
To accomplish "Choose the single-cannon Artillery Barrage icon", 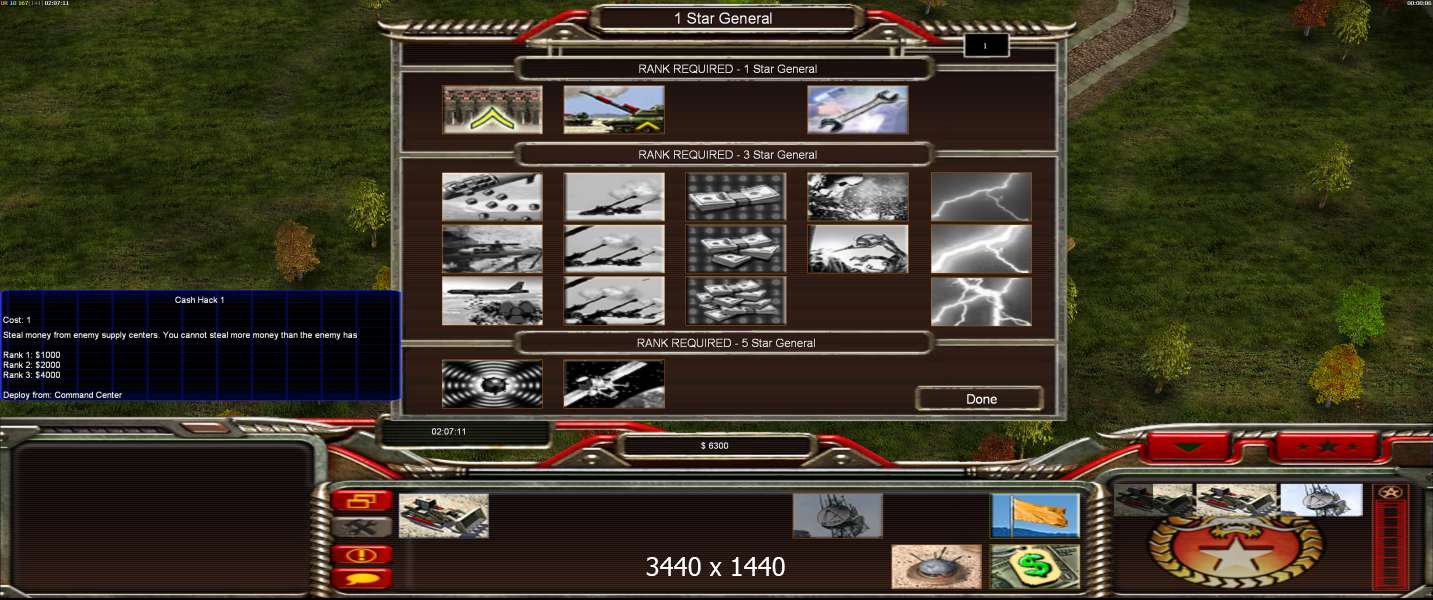I will point(614,197).
